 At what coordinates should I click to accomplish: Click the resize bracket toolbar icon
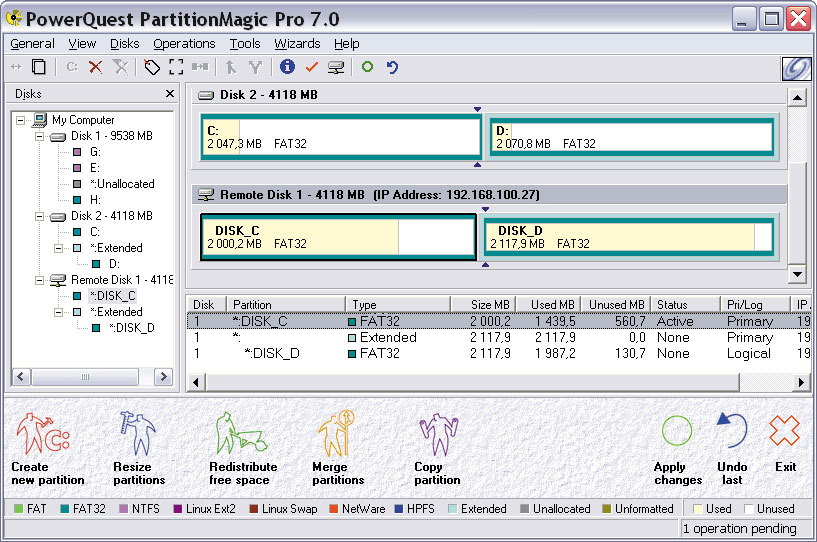(176, 67)
